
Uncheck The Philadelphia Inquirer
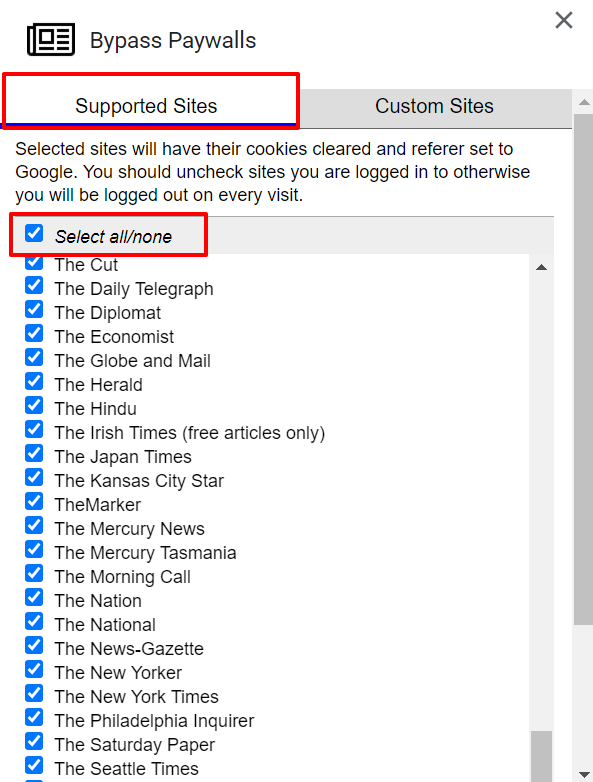34,717
